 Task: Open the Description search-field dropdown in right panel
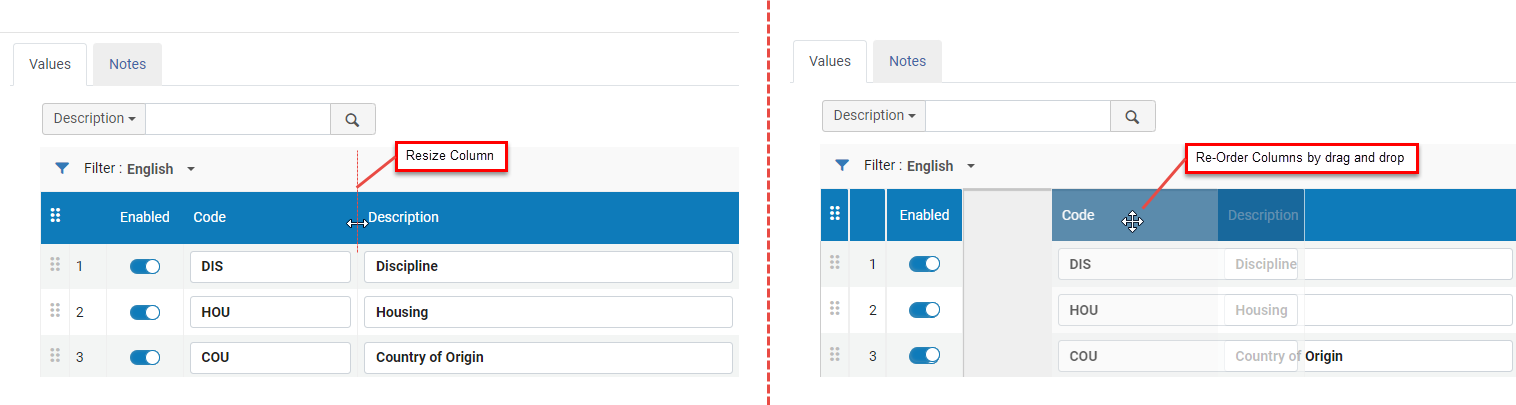point(874,116)
